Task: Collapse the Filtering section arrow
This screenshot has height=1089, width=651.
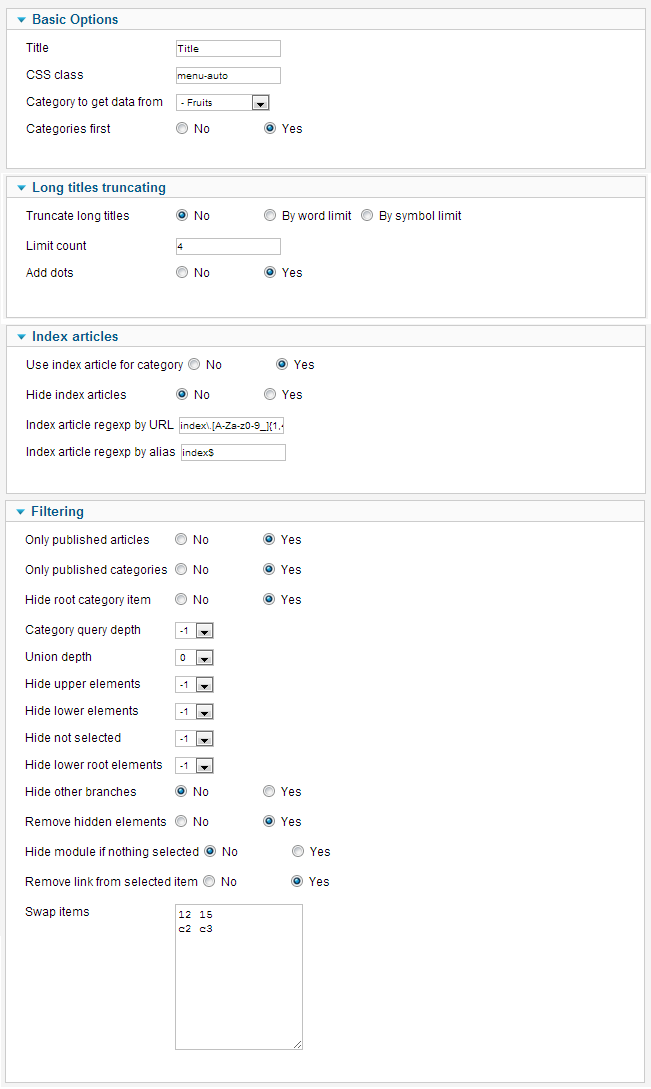Action: coord(21,512)
